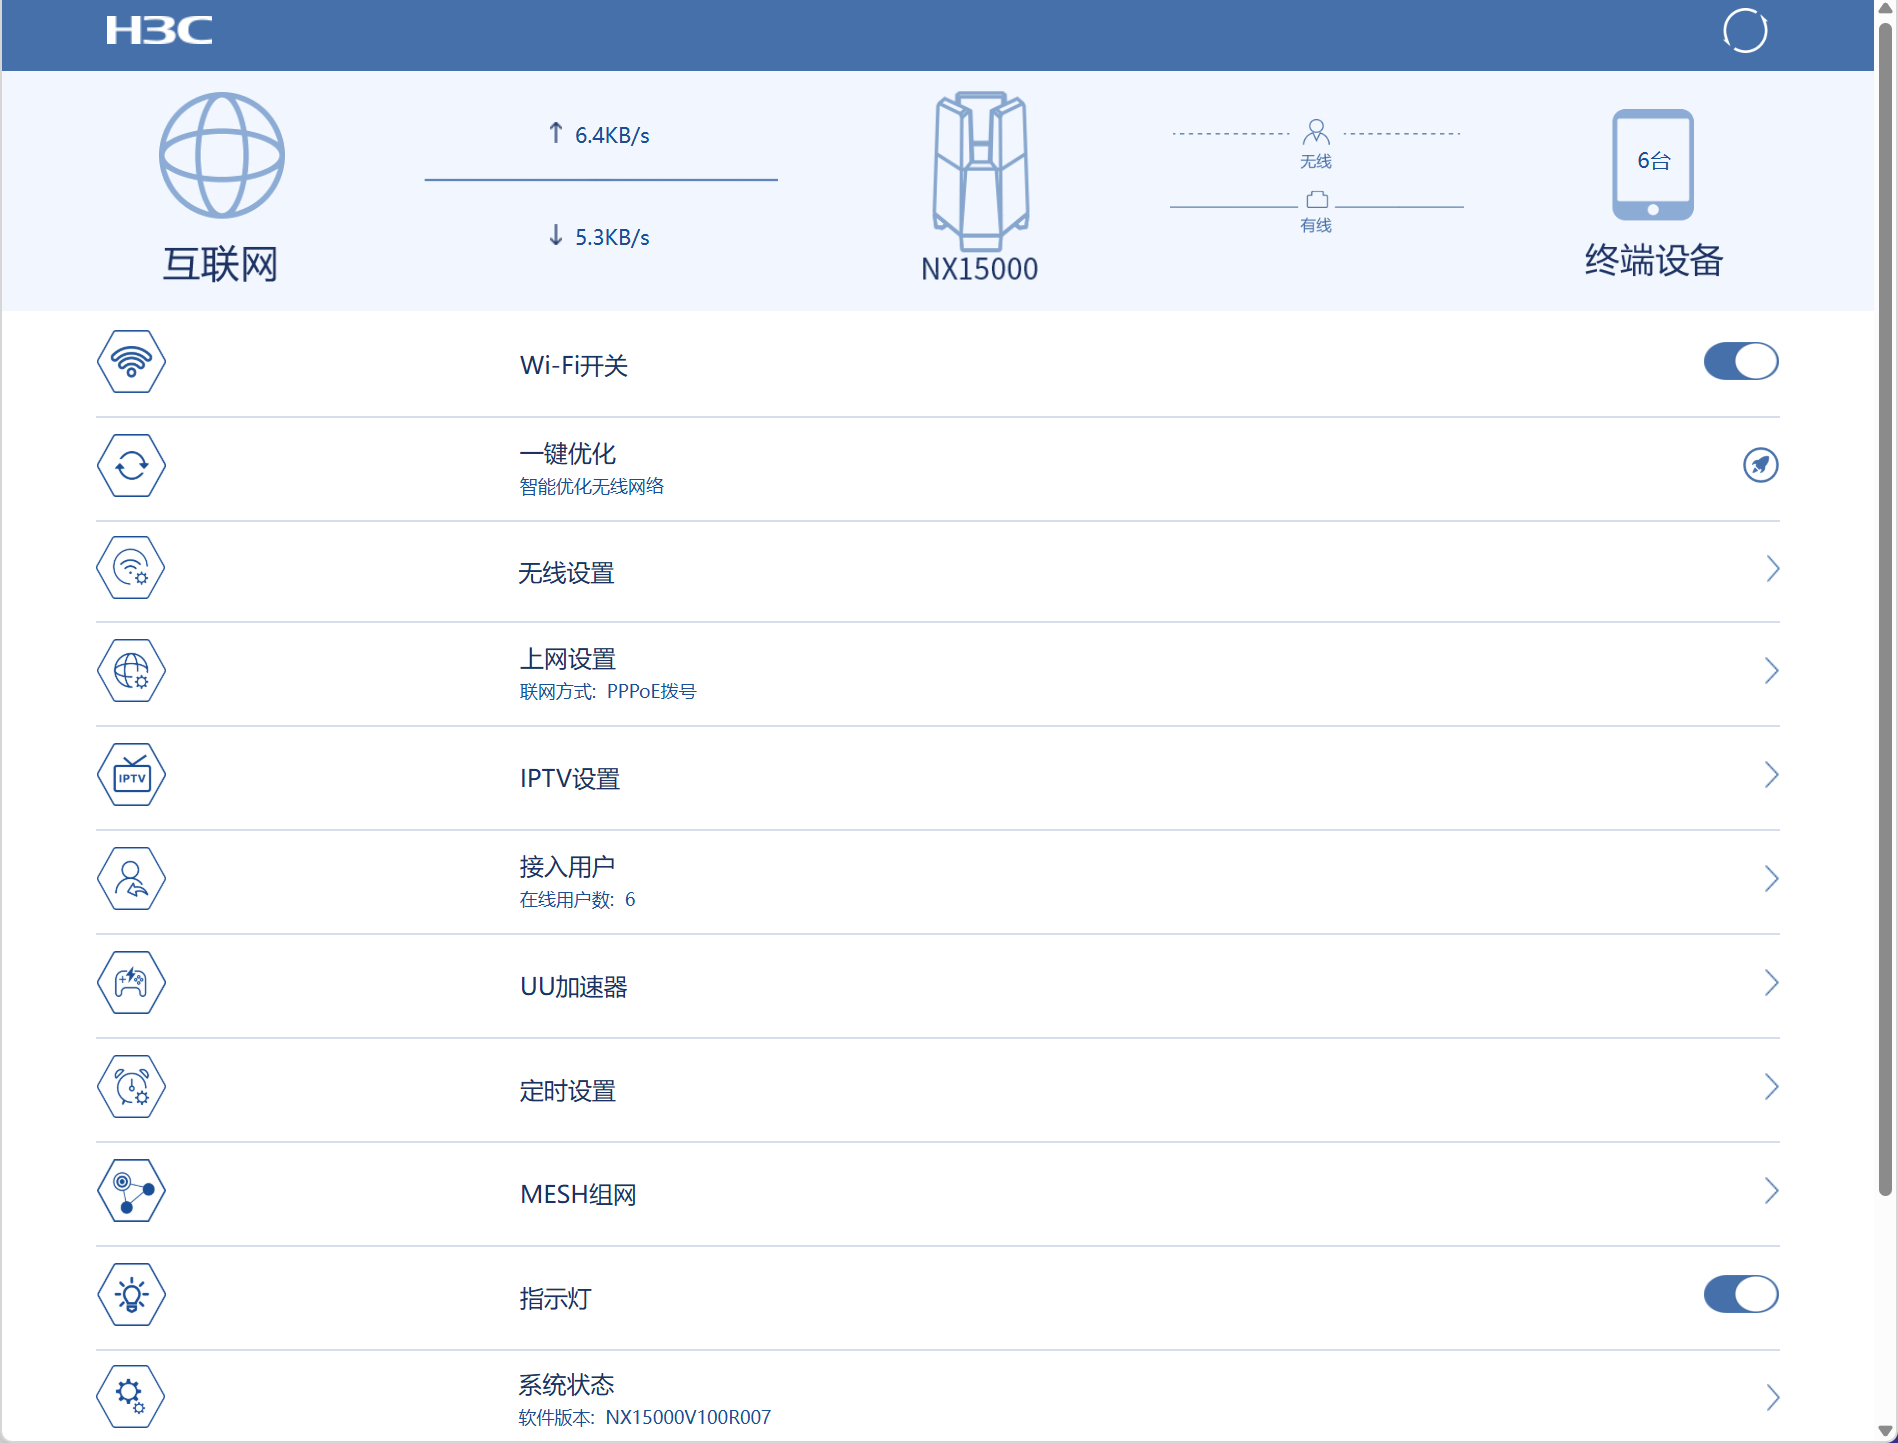
Task: Toggle the 指示灯 indicator light switch
Action: pyautogui.click(x=1741, y=1294)
